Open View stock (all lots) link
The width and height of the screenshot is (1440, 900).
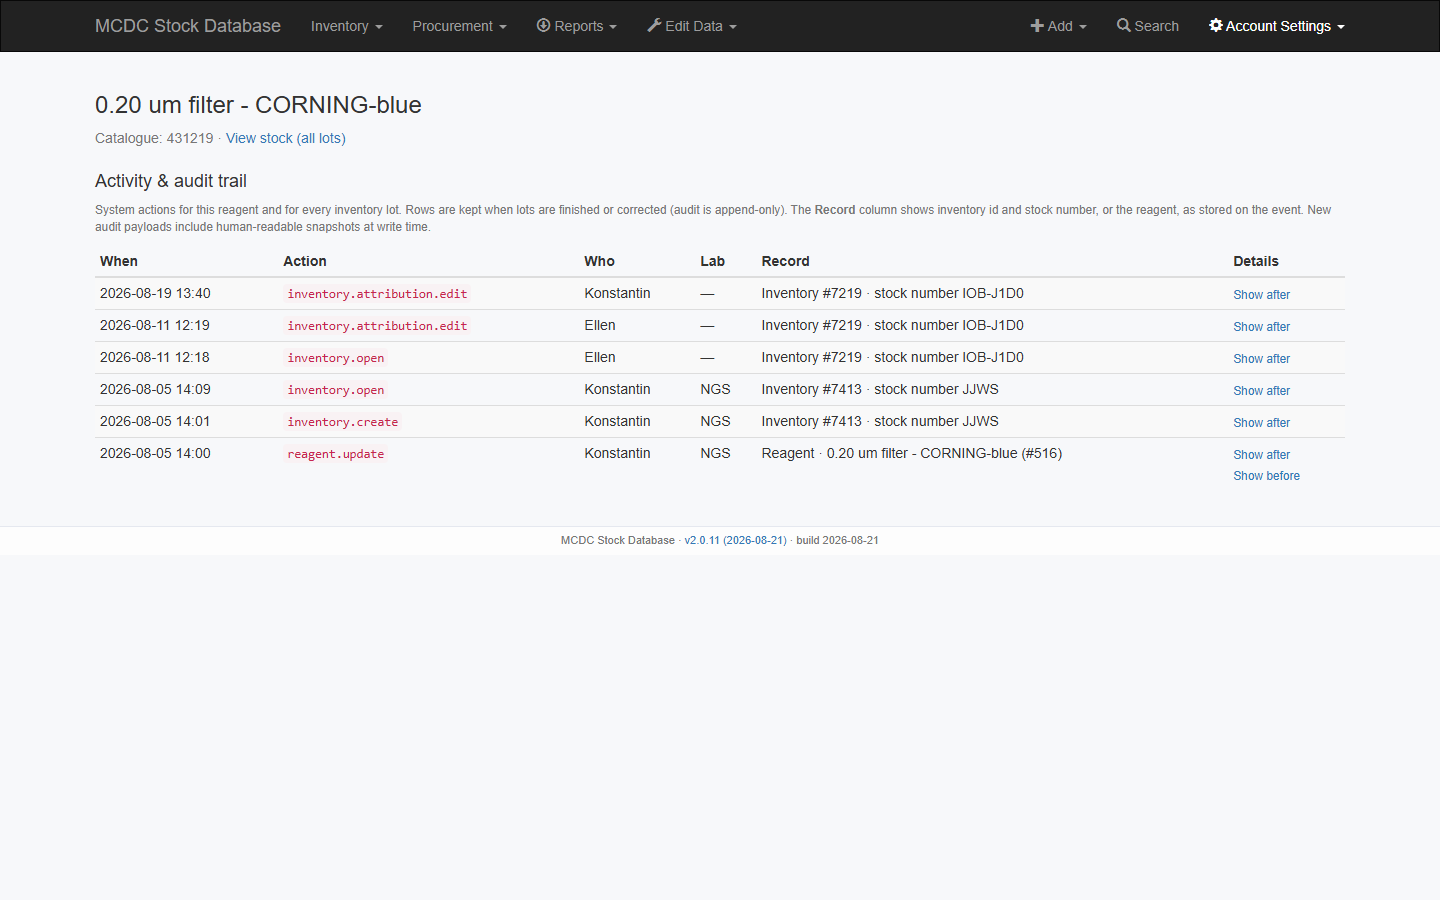tap(286, 138)
